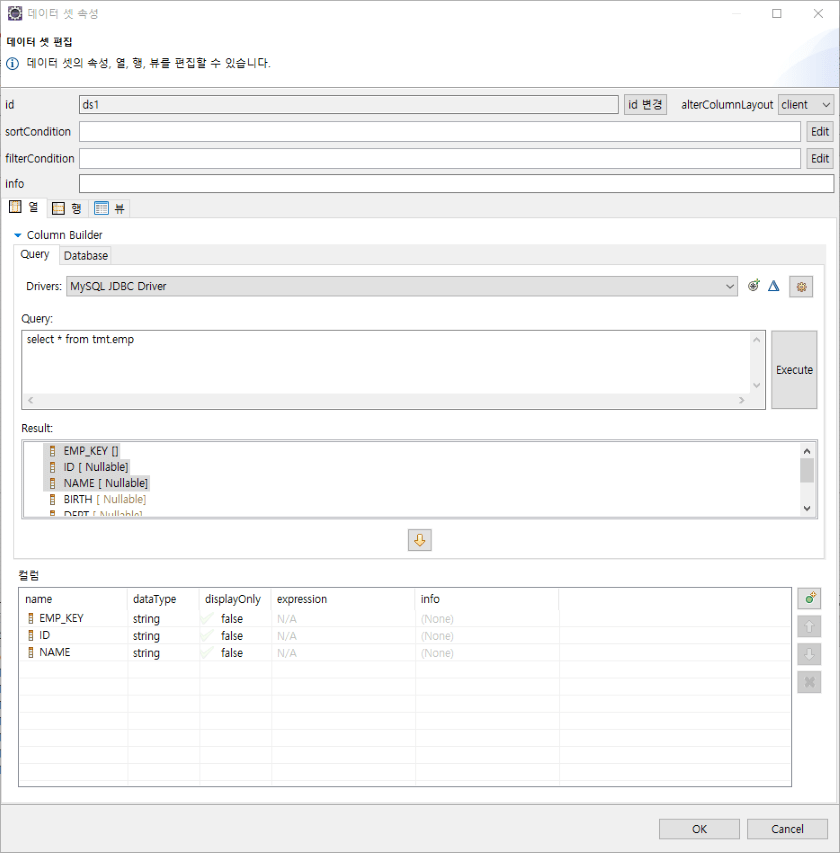This screenshot has height=853, width=840.
Task: Toggle displayOnly checkbox for NAME row
Action: click(x=207, y=653)
